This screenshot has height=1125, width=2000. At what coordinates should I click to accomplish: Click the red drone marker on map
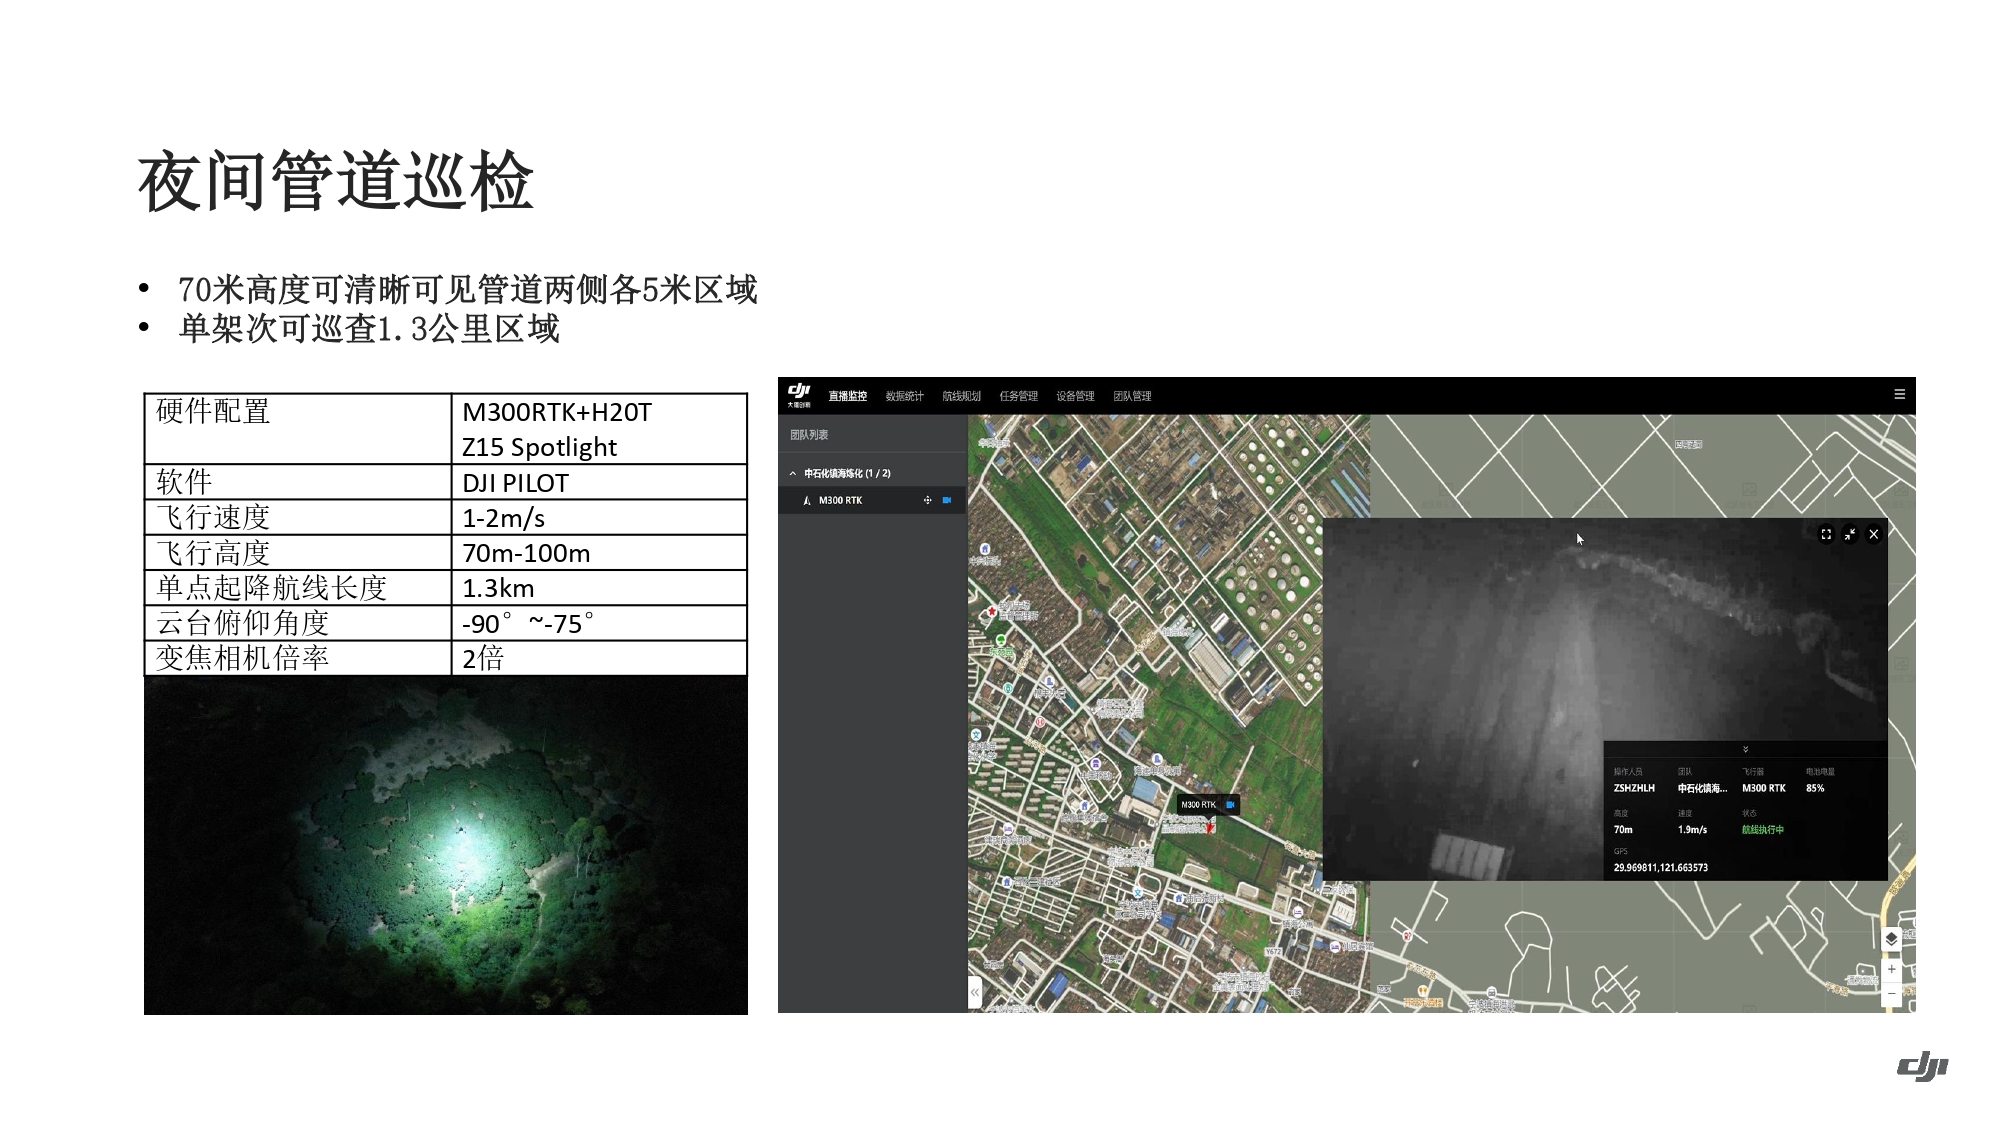pos(1209,826)
